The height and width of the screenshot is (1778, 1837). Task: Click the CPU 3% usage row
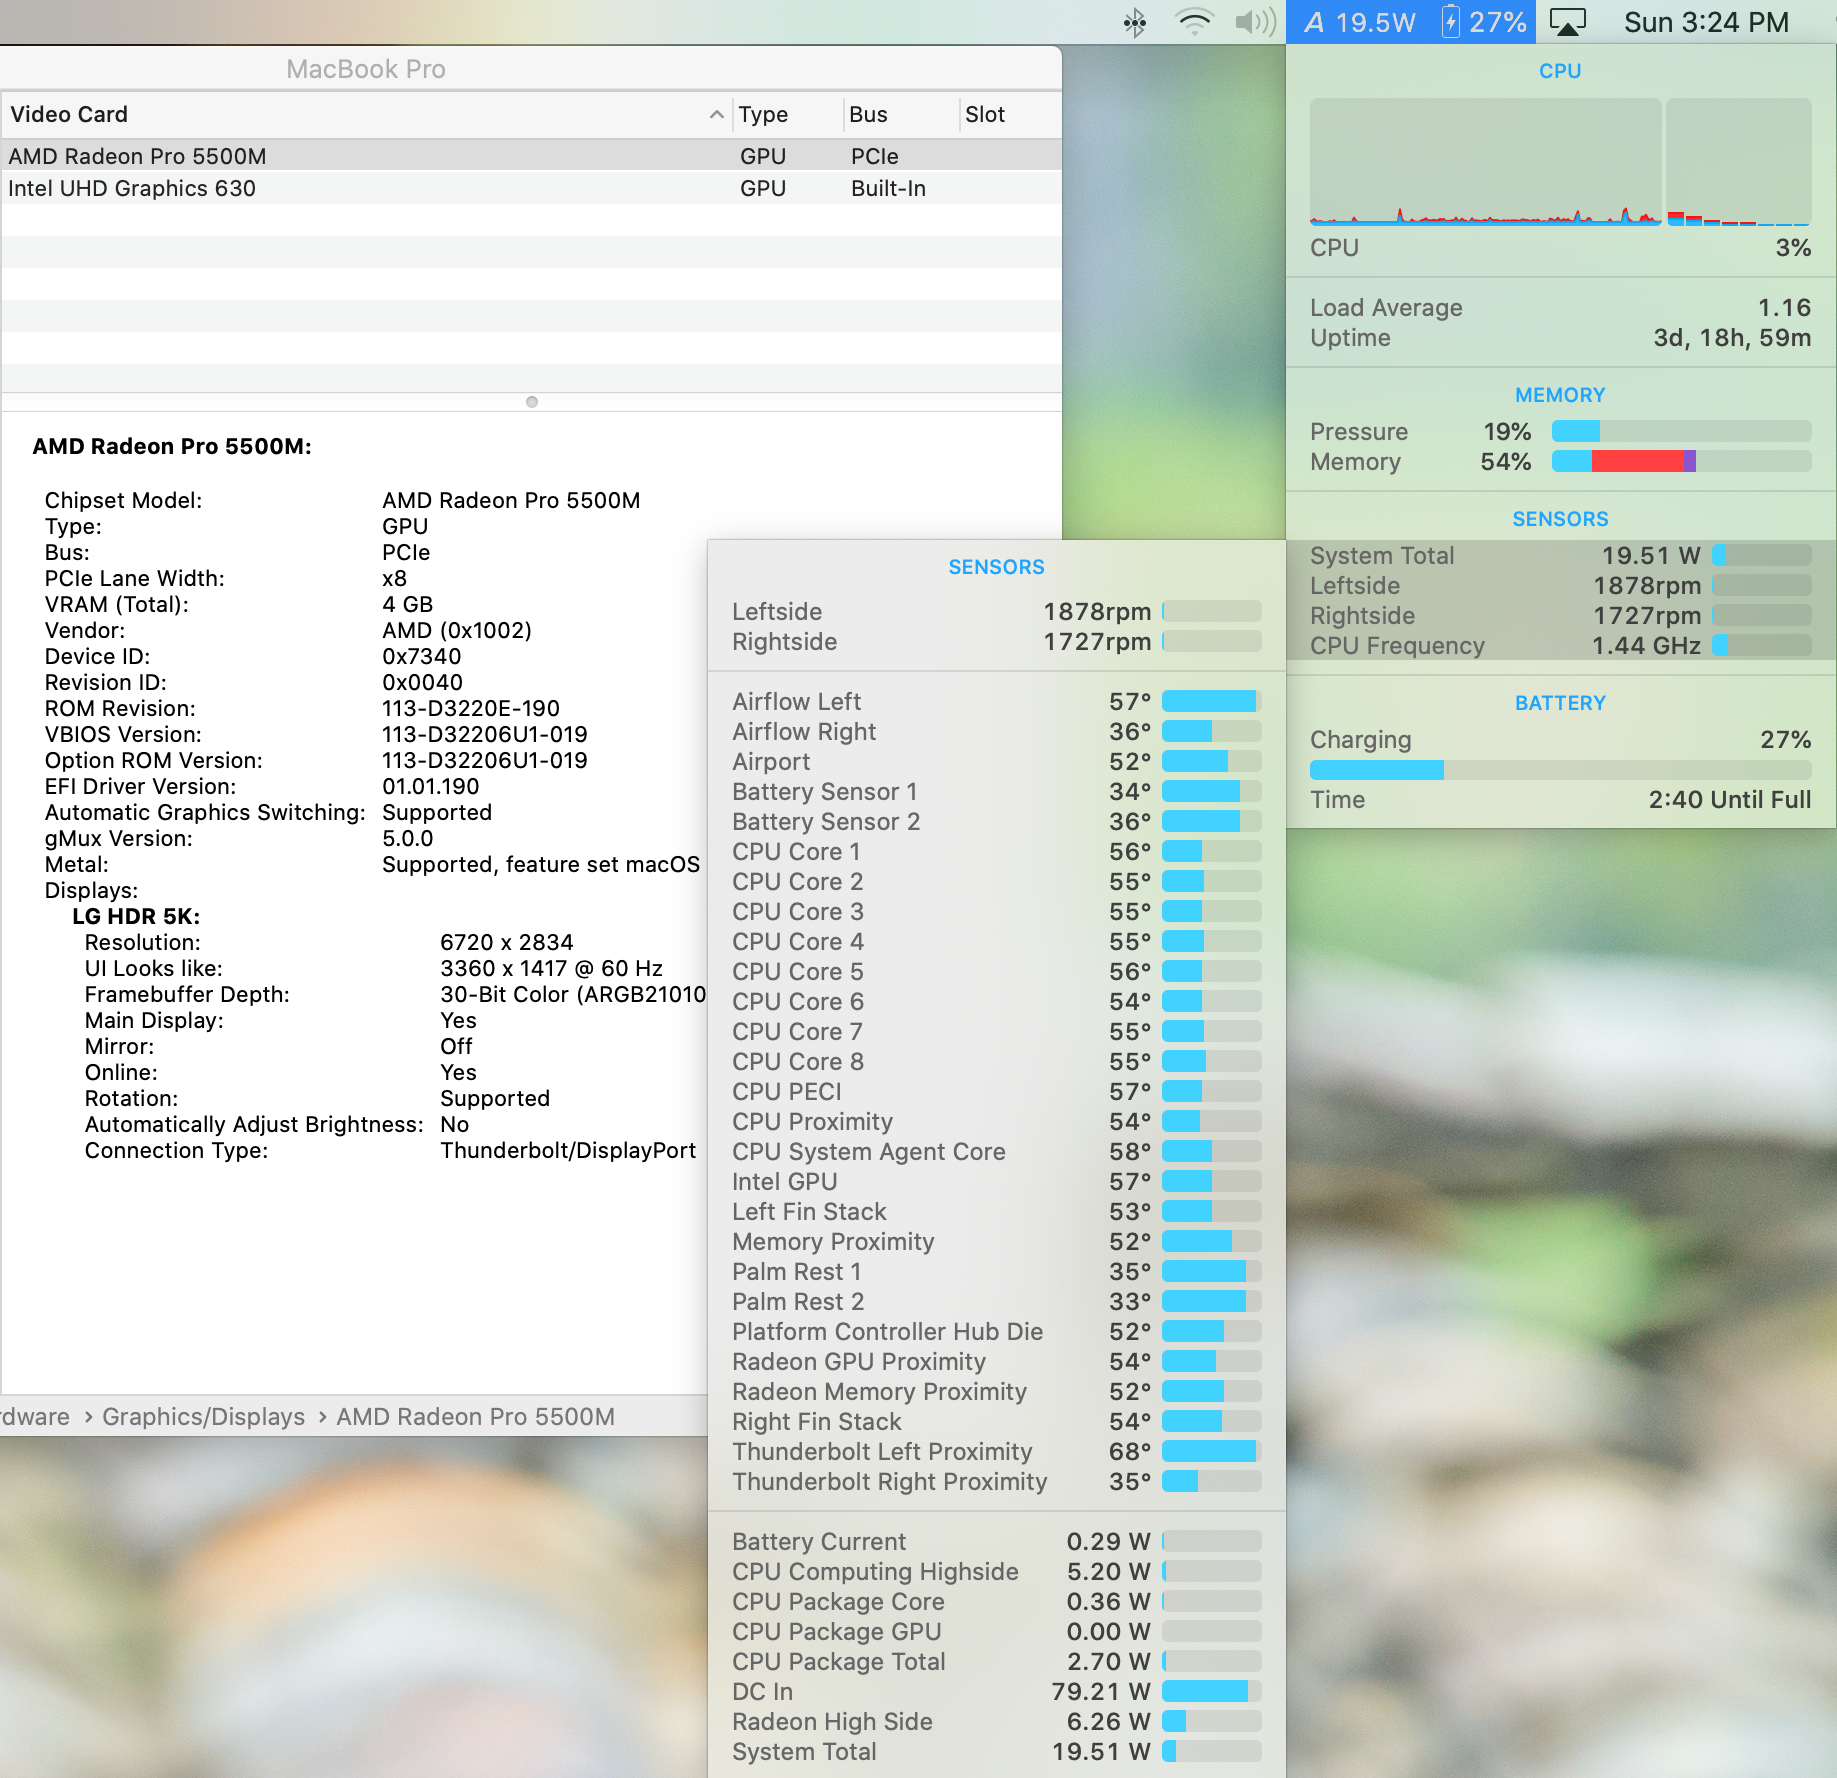[x=1560, y=248]
